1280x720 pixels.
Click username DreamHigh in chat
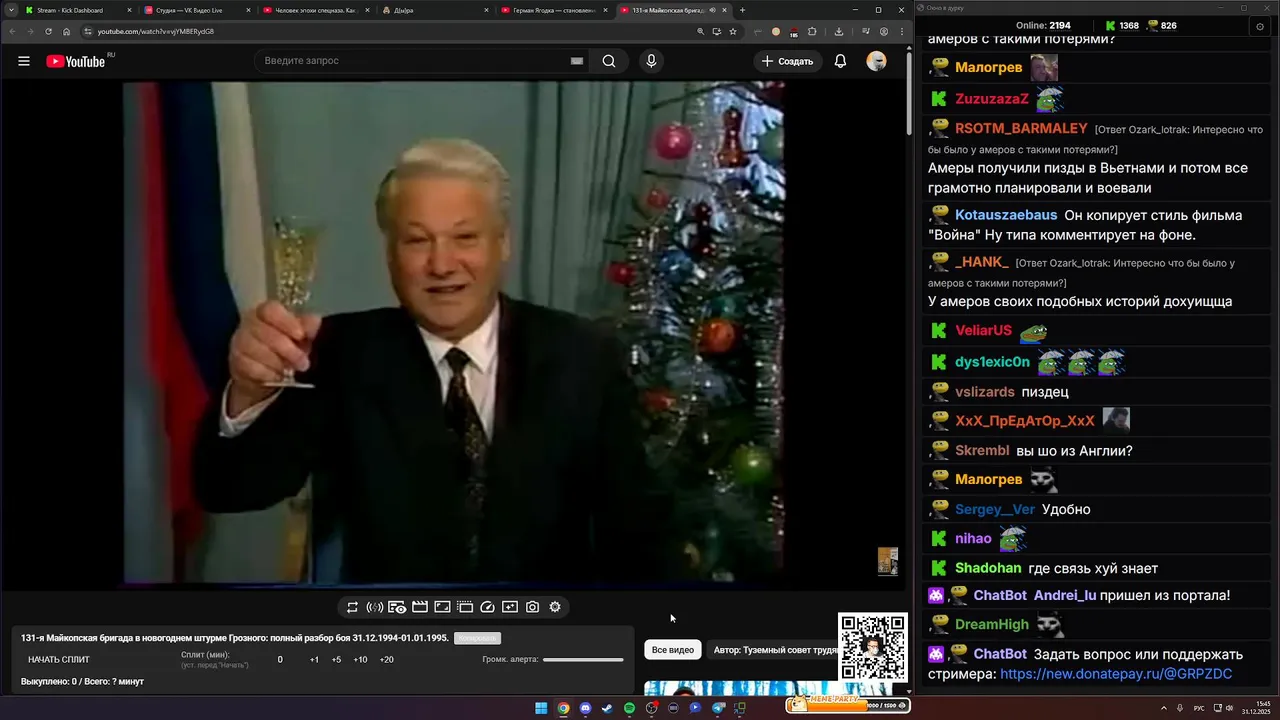pos(992,624)
